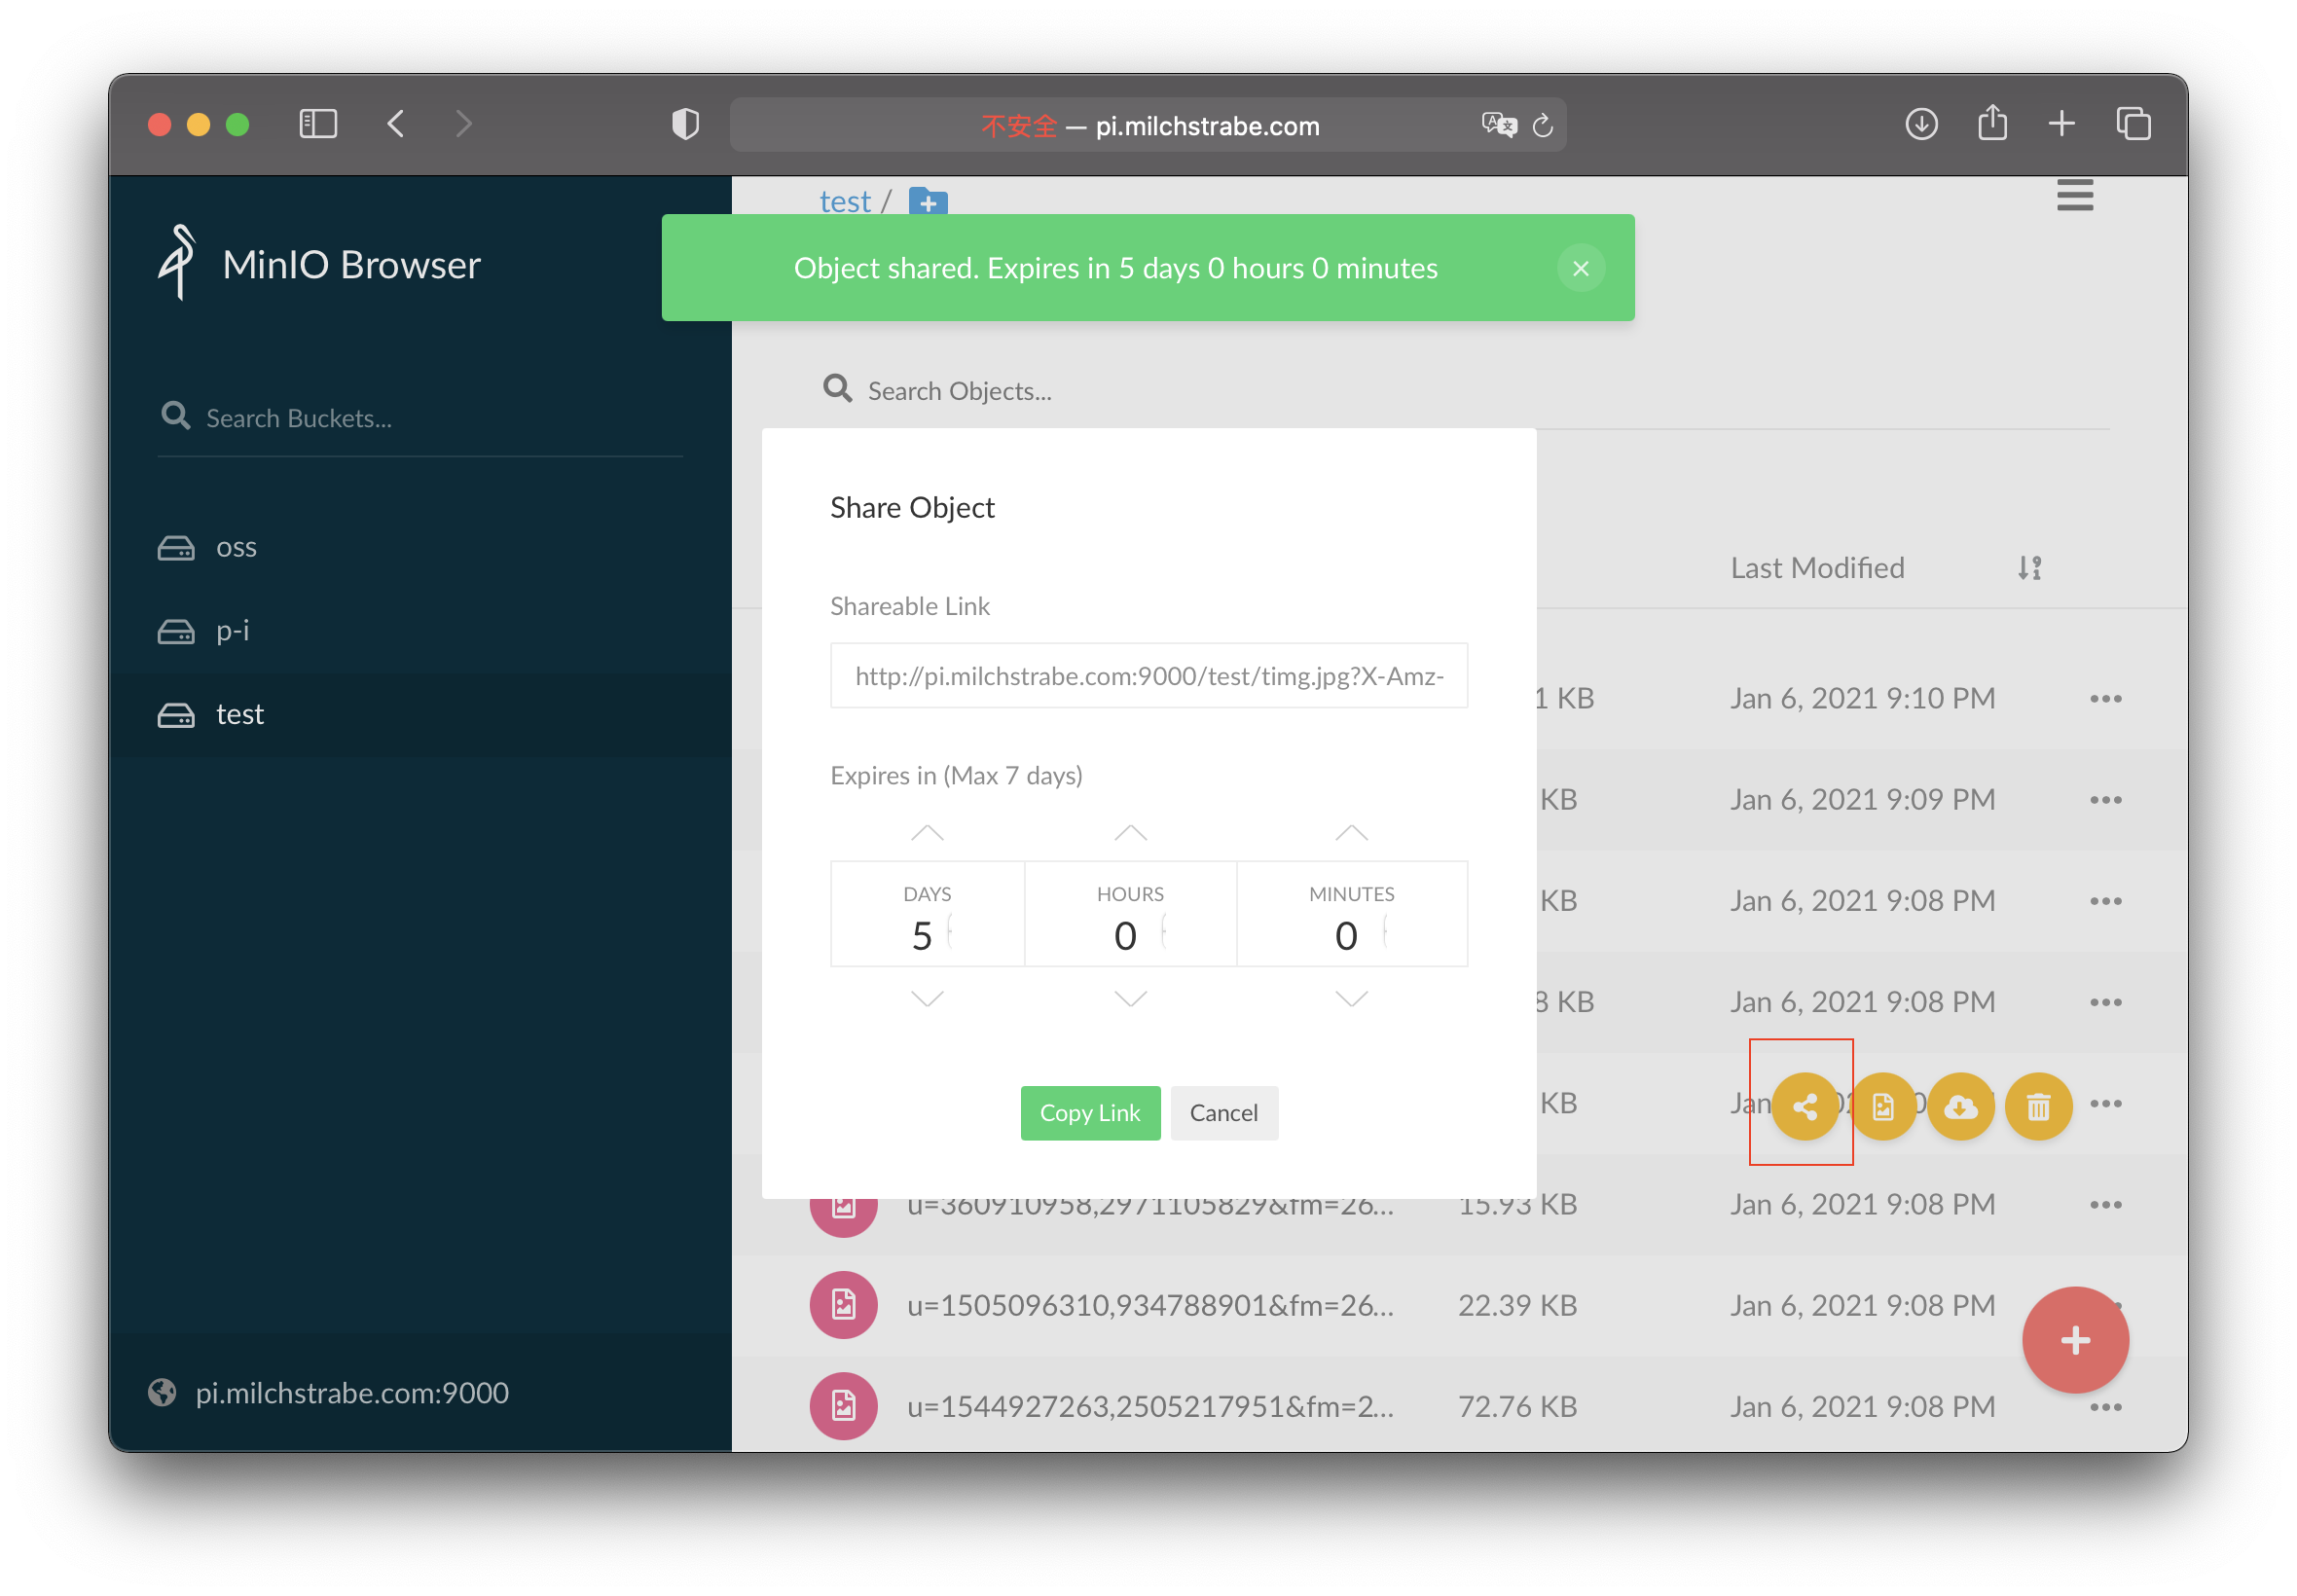Click the Last Modified sort icon
This screenshot has width=2297, height=1596.
coord(2029,568)
